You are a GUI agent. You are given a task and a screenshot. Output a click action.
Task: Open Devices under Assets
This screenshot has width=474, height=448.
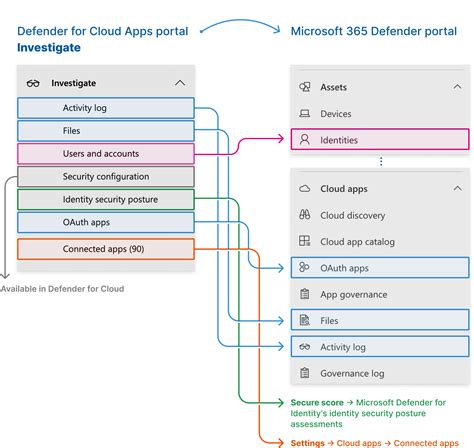coord(336,114)
